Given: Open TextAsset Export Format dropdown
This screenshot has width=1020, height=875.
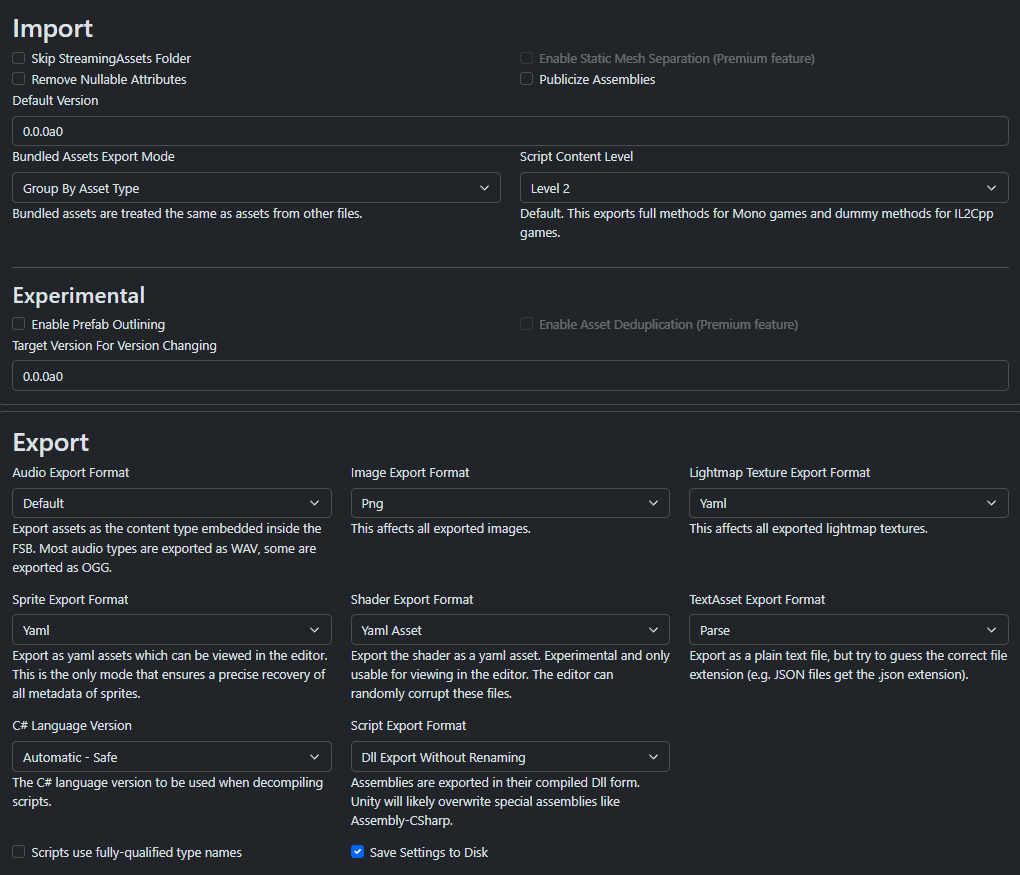Looking at the screenshot, I should click(849, 630).
